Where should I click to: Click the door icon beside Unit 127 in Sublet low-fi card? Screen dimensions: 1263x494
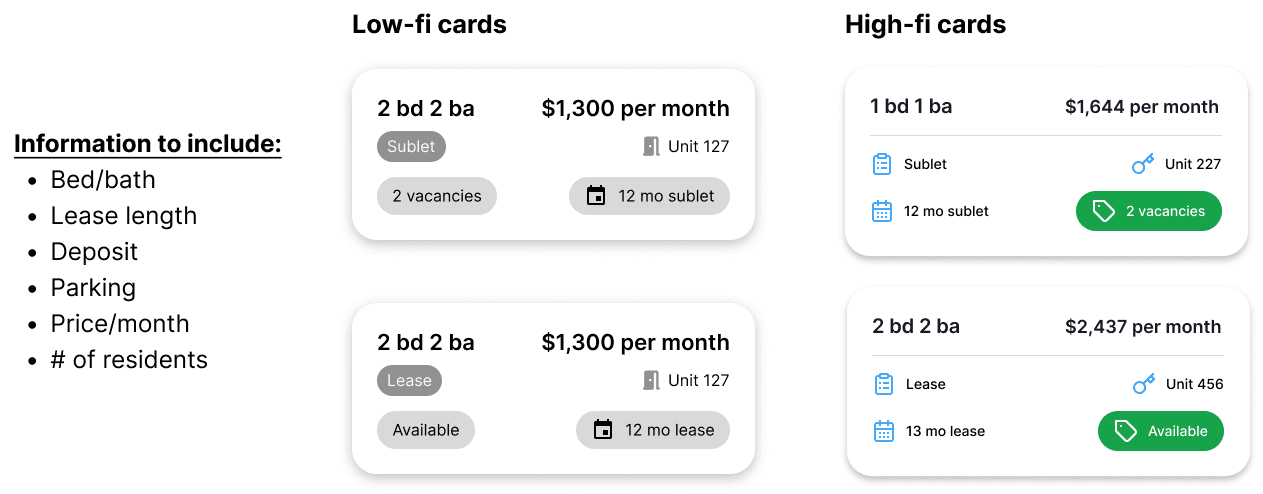tap(651, 147)
